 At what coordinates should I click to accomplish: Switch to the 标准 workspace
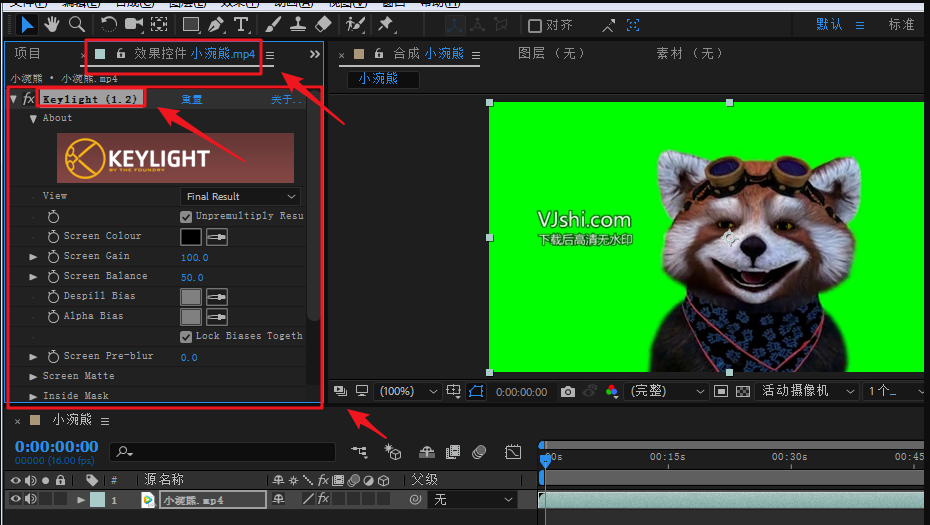pyautogui.click(x=901, y=24)
